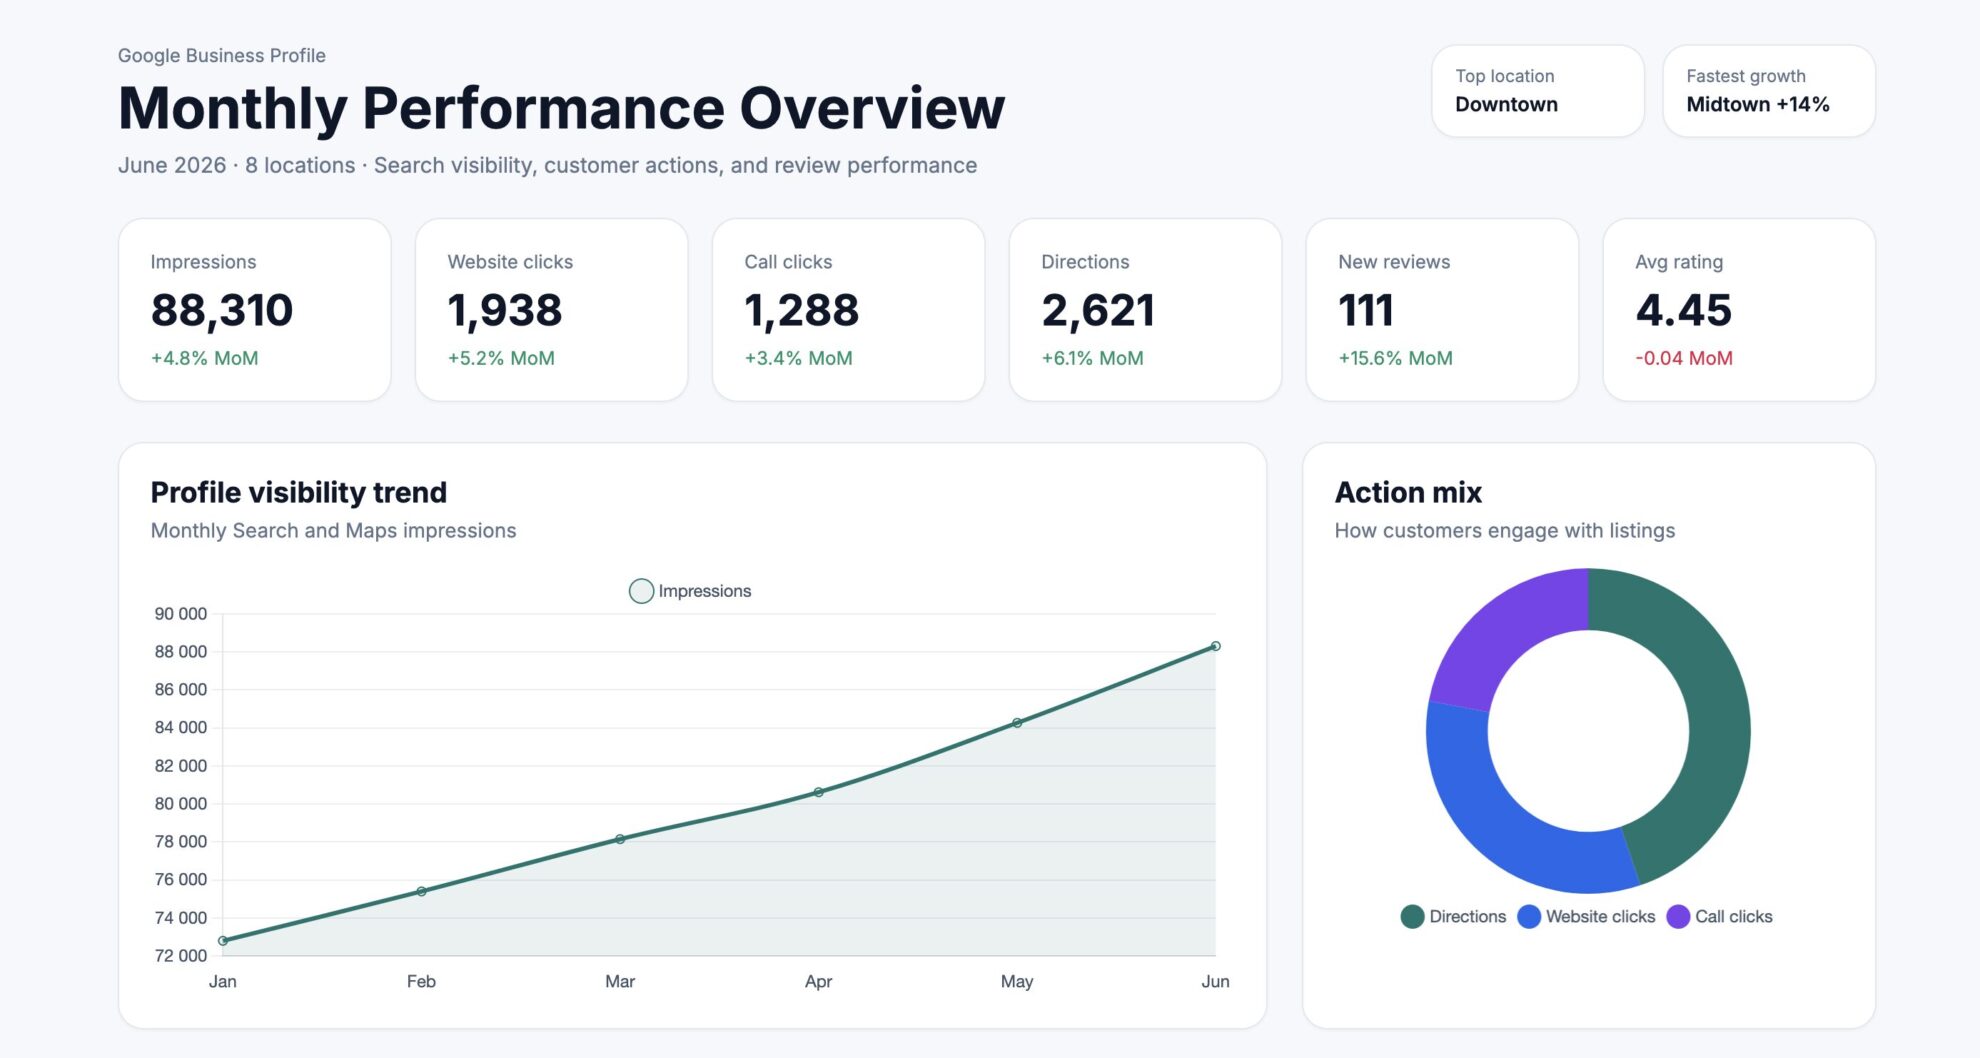
Task: Open the Fastest growth Midtown card
Action: click(1769, 91)
